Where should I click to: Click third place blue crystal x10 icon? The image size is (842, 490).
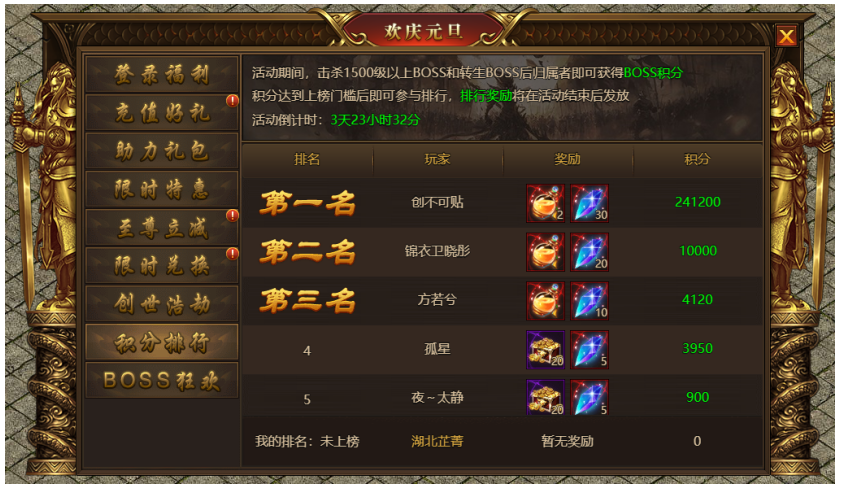[x=589, y=301]
